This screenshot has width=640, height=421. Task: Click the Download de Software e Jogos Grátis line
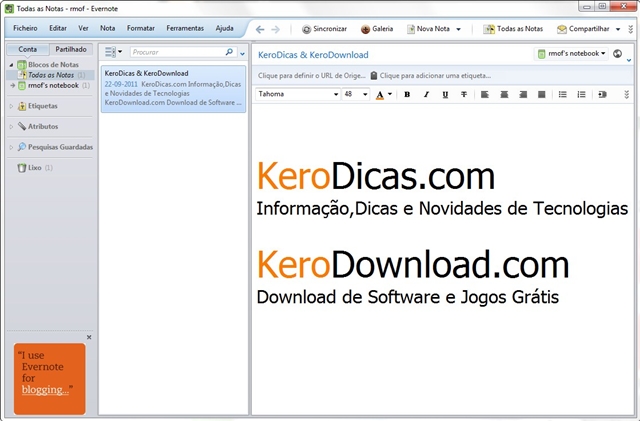407,297
